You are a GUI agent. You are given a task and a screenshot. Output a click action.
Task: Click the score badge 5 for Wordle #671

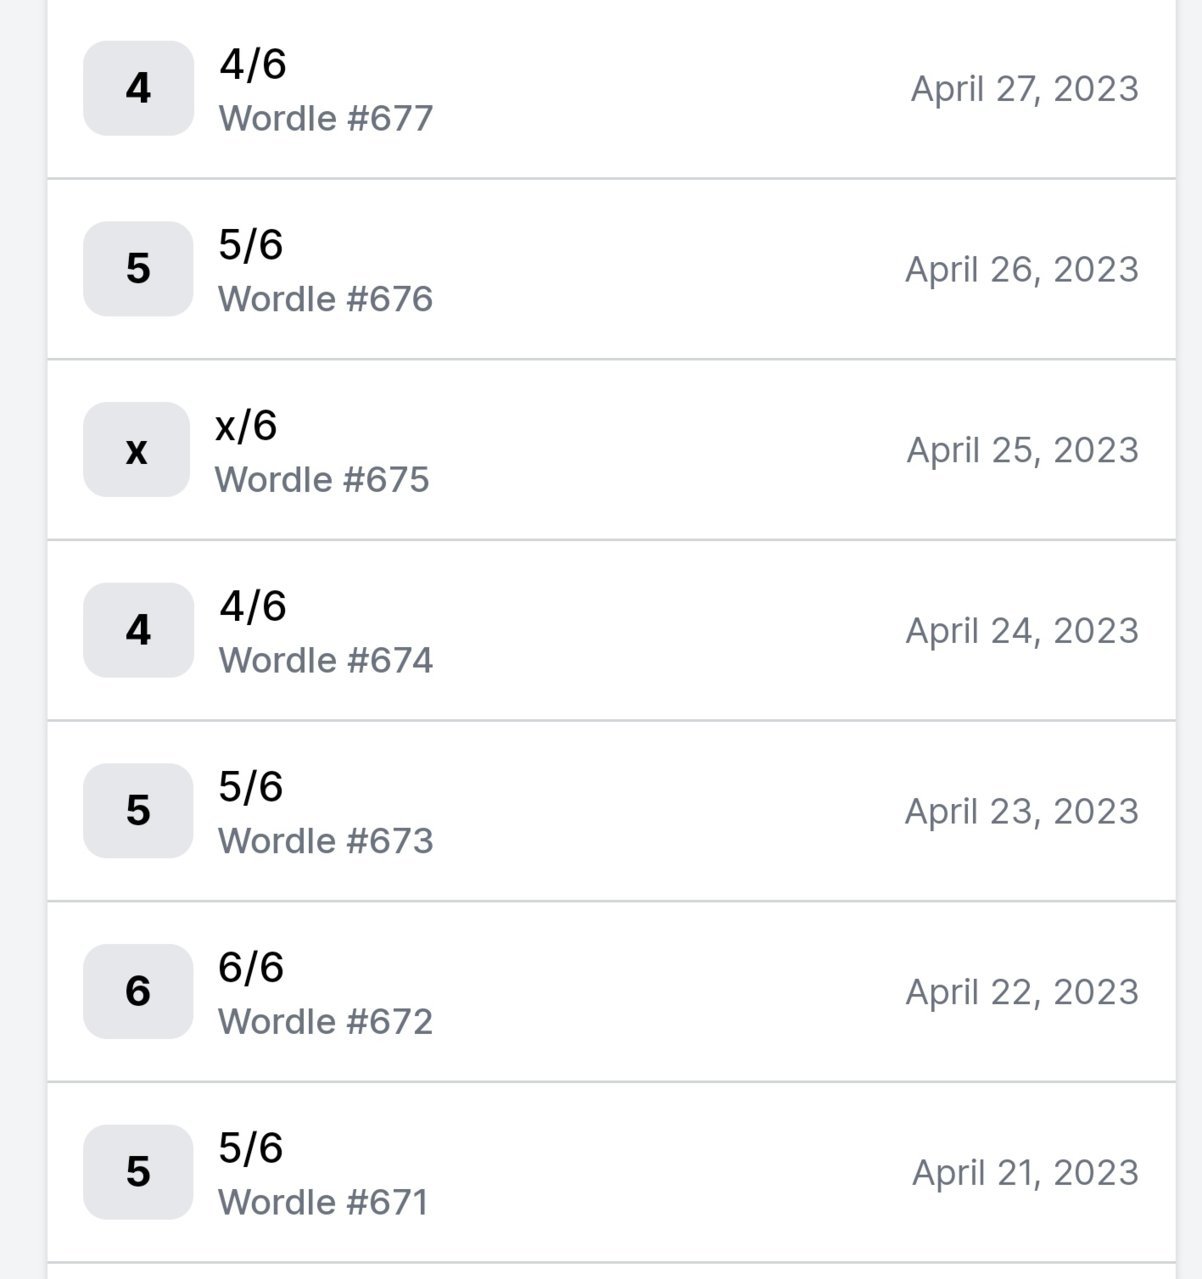(138, 1172)
